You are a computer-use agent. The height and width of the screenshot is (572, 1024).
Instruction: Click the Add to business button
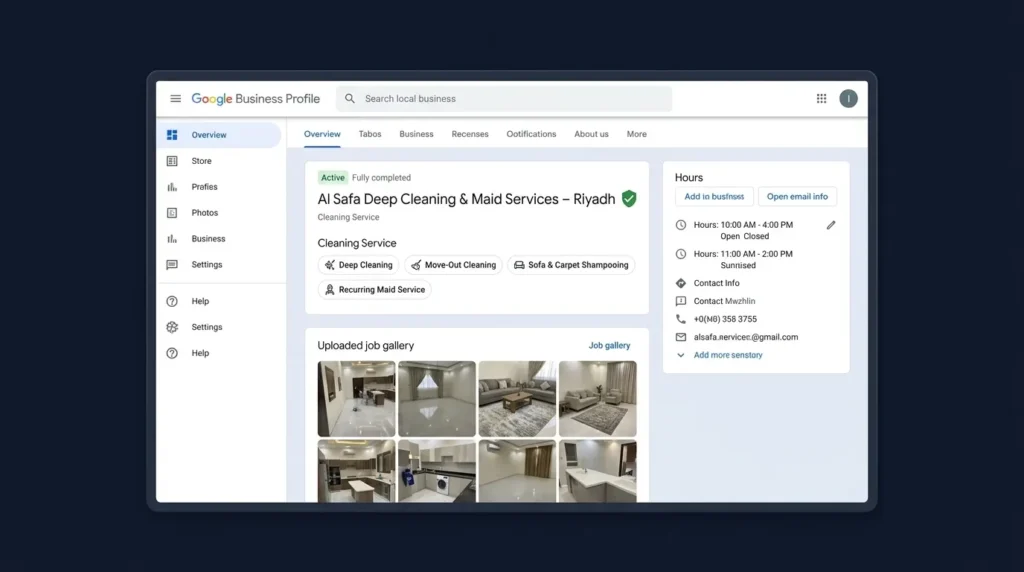tap(714, 197)
